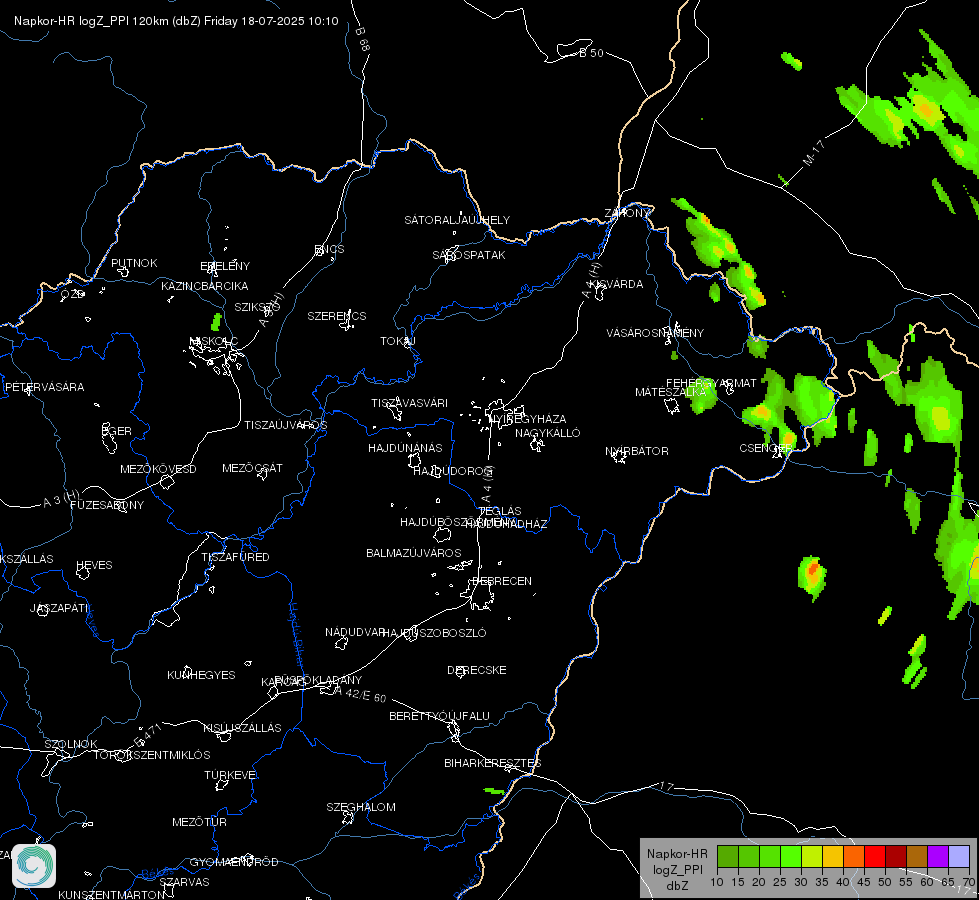Viewport: 979px width, 900px height.
Task: Click the bright red 45-50 dBZ legend swatch
Action: tap(875, 857)
